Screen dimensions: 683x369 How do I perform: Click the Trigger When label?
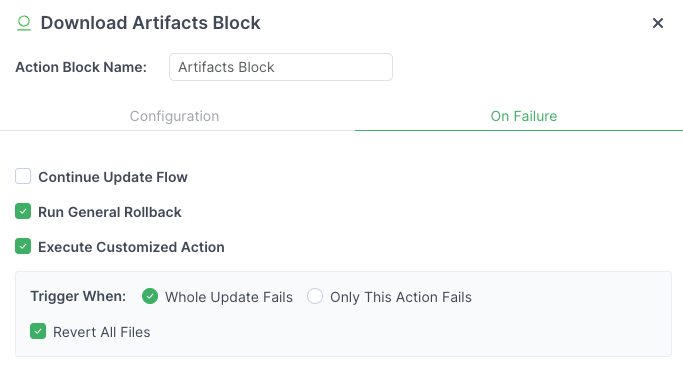coord(78,297)
